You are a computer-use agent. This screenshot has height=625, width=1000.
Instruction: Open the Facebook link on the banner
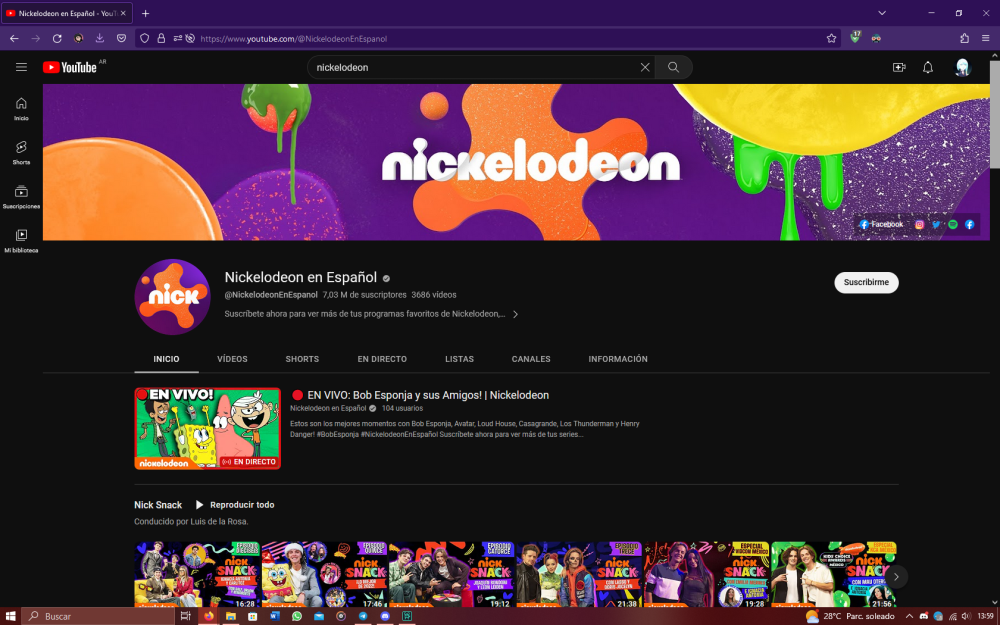(x=881, y=225)
